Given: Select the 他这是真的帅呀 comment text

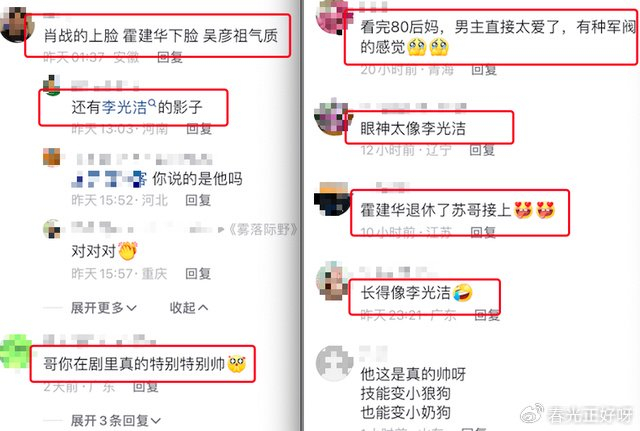Looking at the screenshot, I should [x=413, y=374].
